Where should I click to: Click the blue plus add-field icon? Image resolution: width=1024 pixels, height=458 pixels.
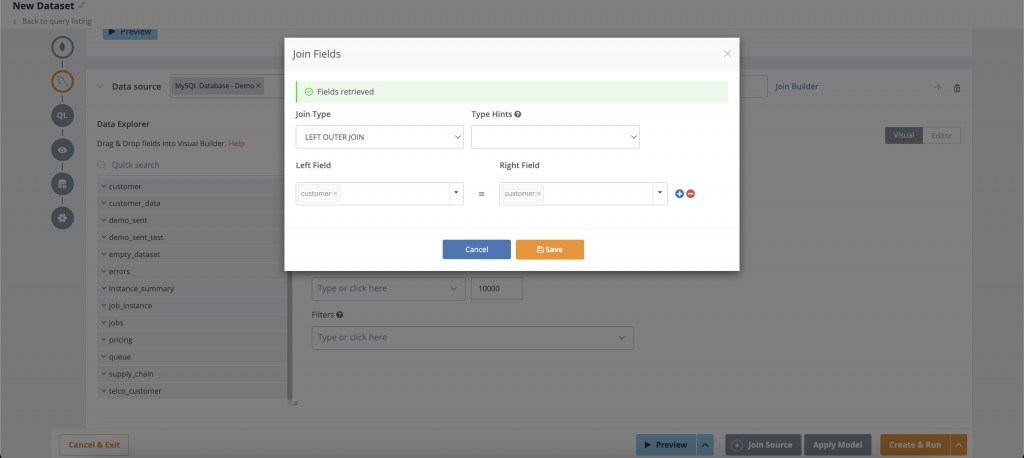pos(679,193)
